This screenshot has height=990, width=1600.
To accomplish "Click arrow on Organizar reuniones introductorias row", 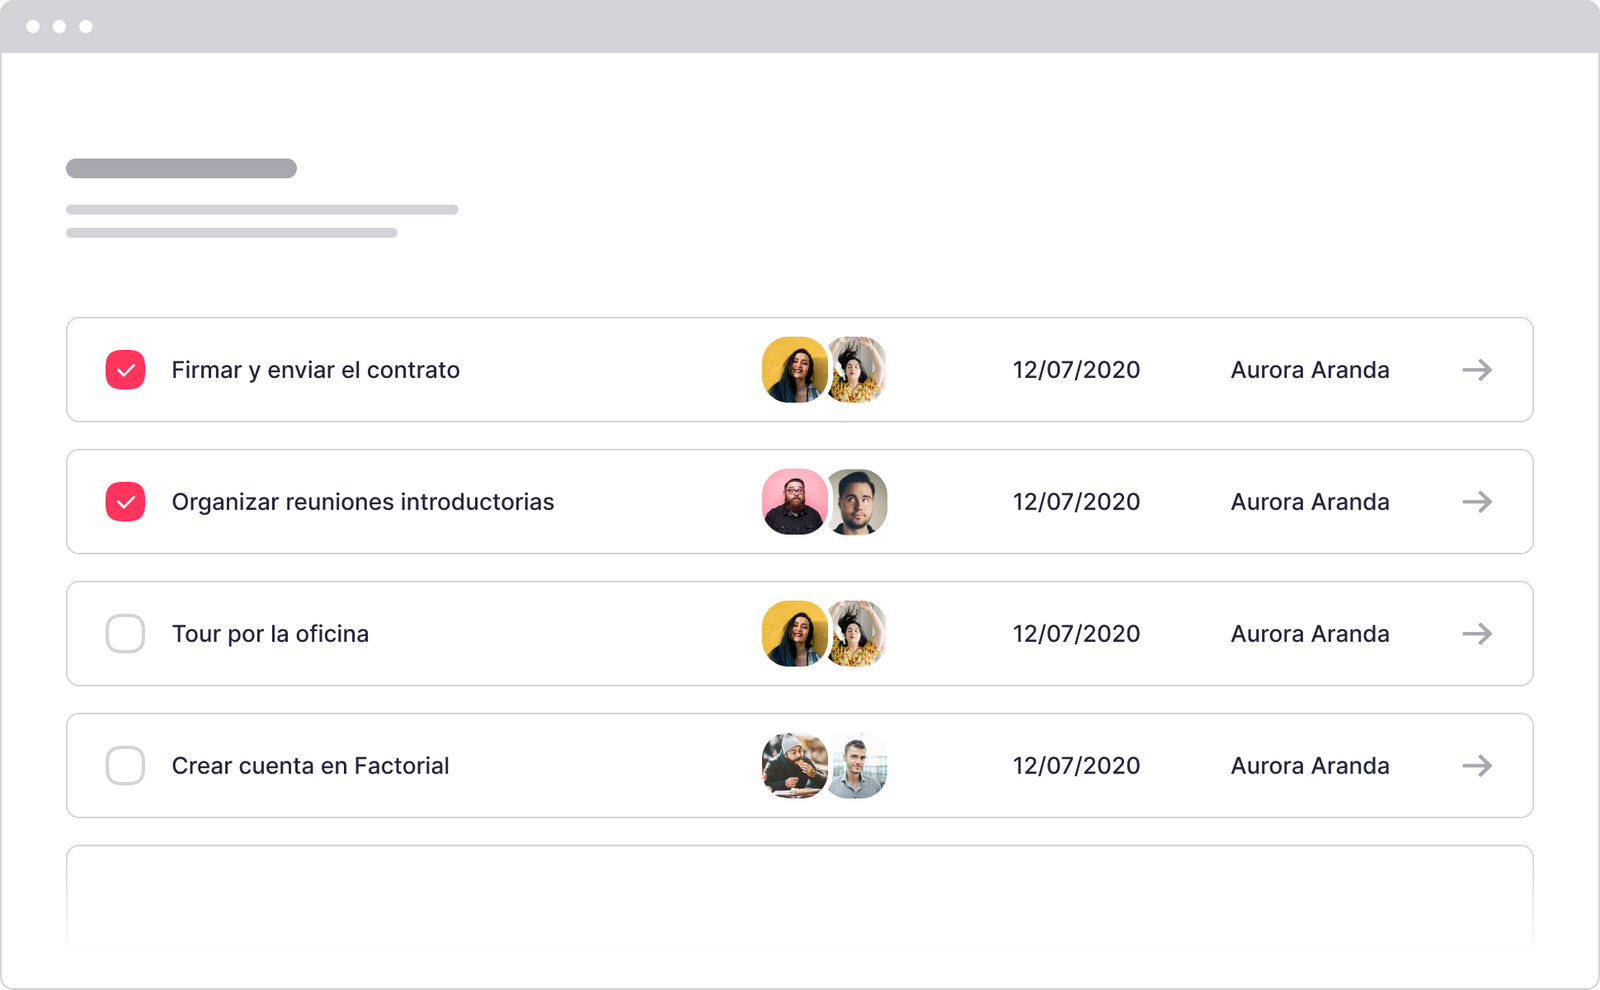I will coord(1477,502).
